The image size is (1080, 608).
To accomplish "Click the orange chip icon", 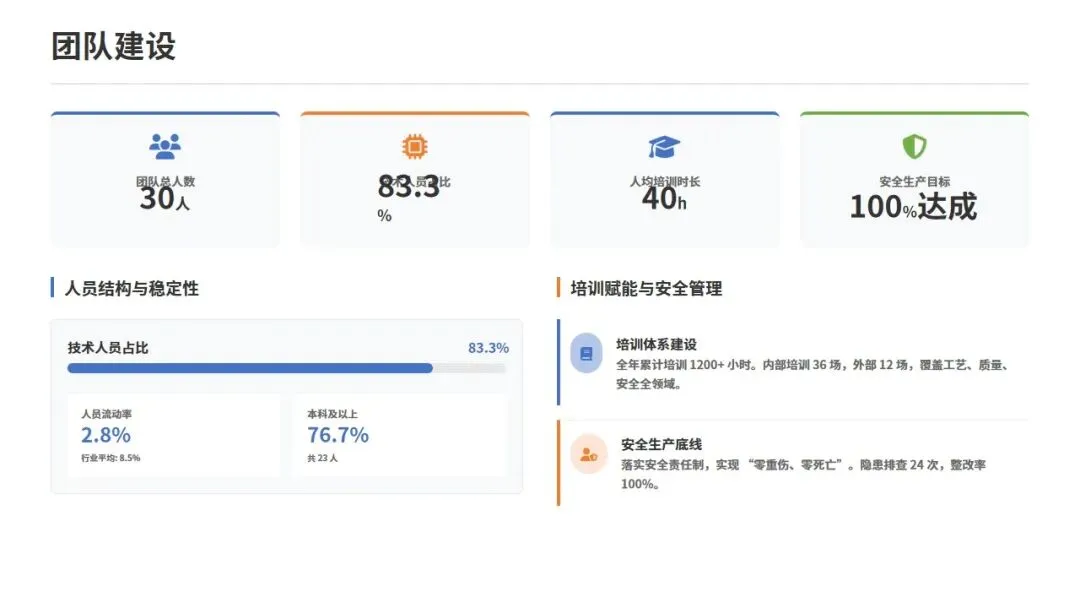I will pos(414,147).
